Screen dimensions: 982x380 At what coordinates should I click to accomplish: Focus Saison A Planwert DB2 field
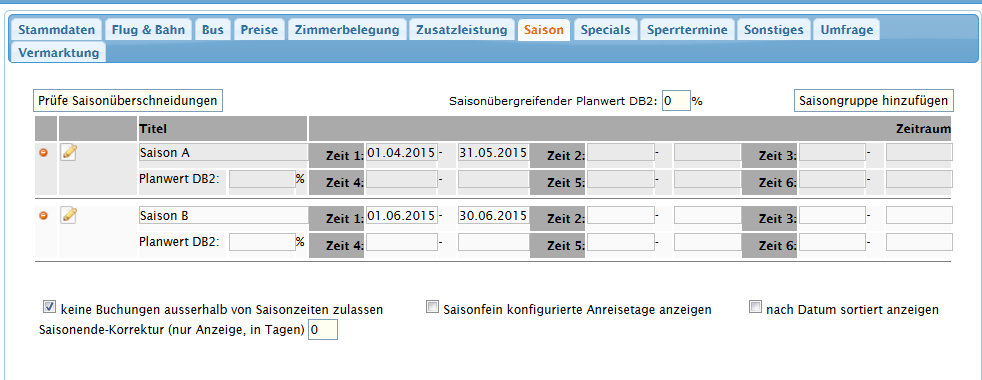pos(262,179)
